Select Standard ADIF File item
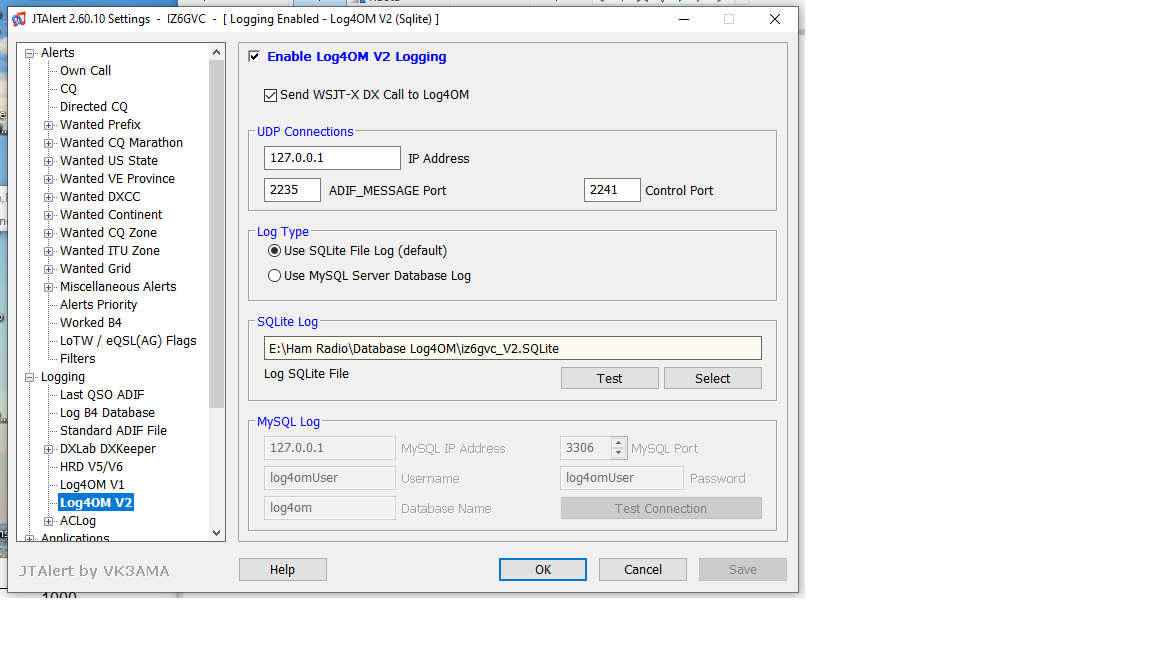 point(113,431)
